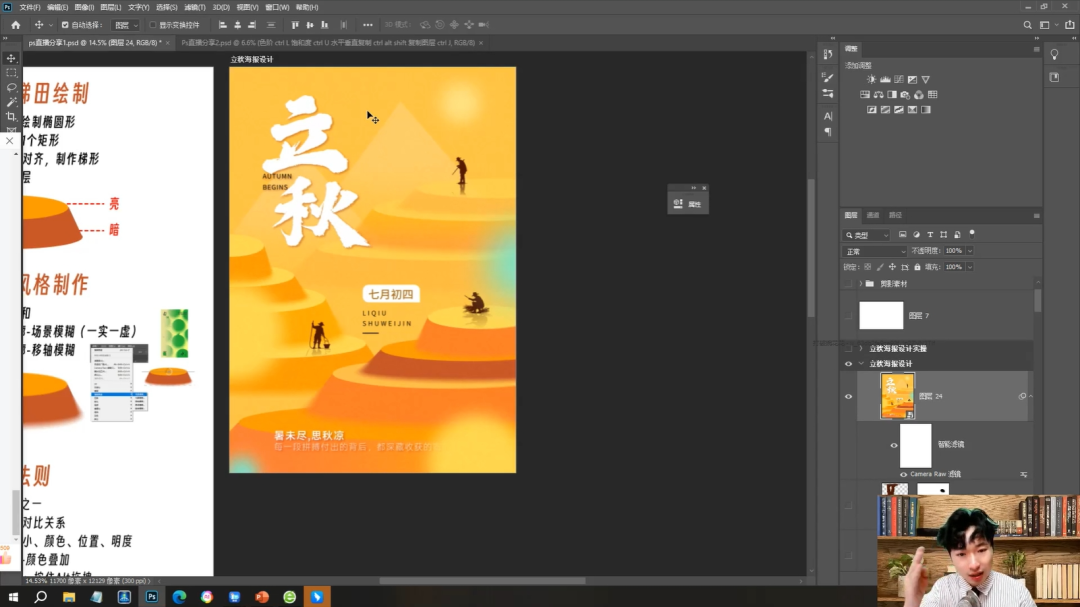Screen dimensions: 1080x607
Task: Select the Magic Wand tool
Action: [11, 101]
